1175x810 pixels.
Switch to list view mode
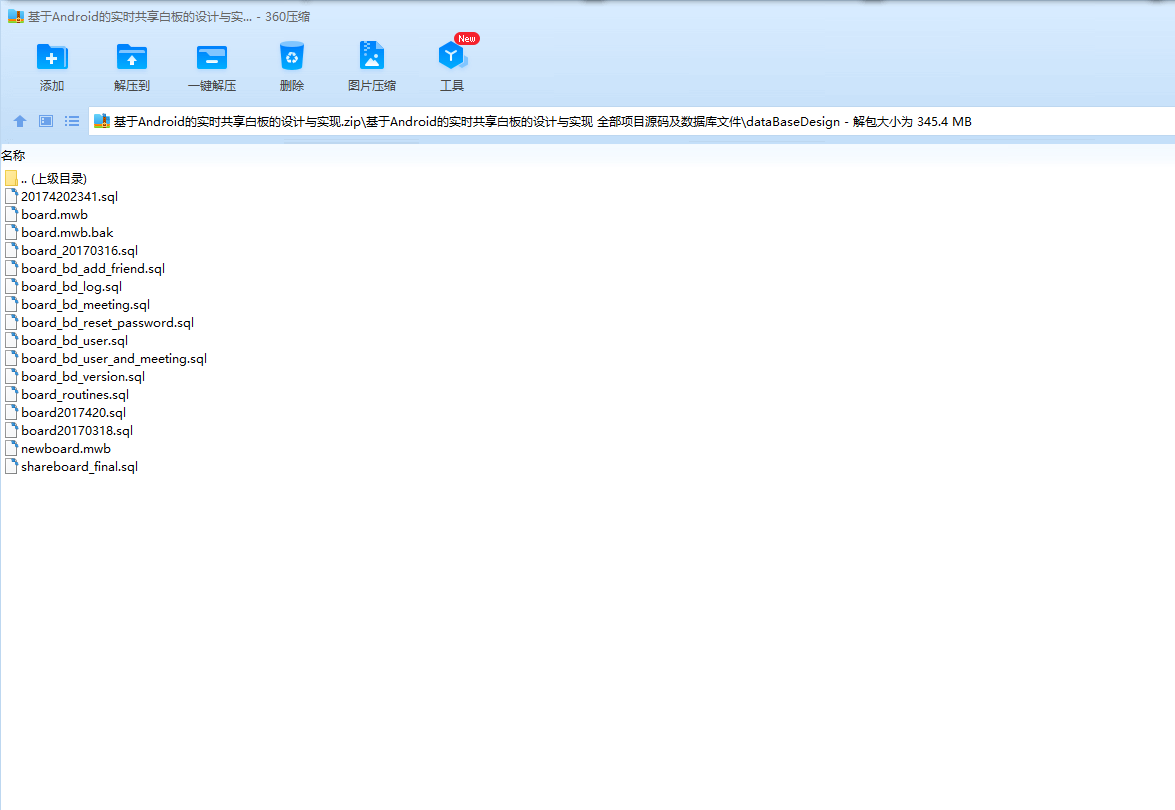[x=72, y=121]
